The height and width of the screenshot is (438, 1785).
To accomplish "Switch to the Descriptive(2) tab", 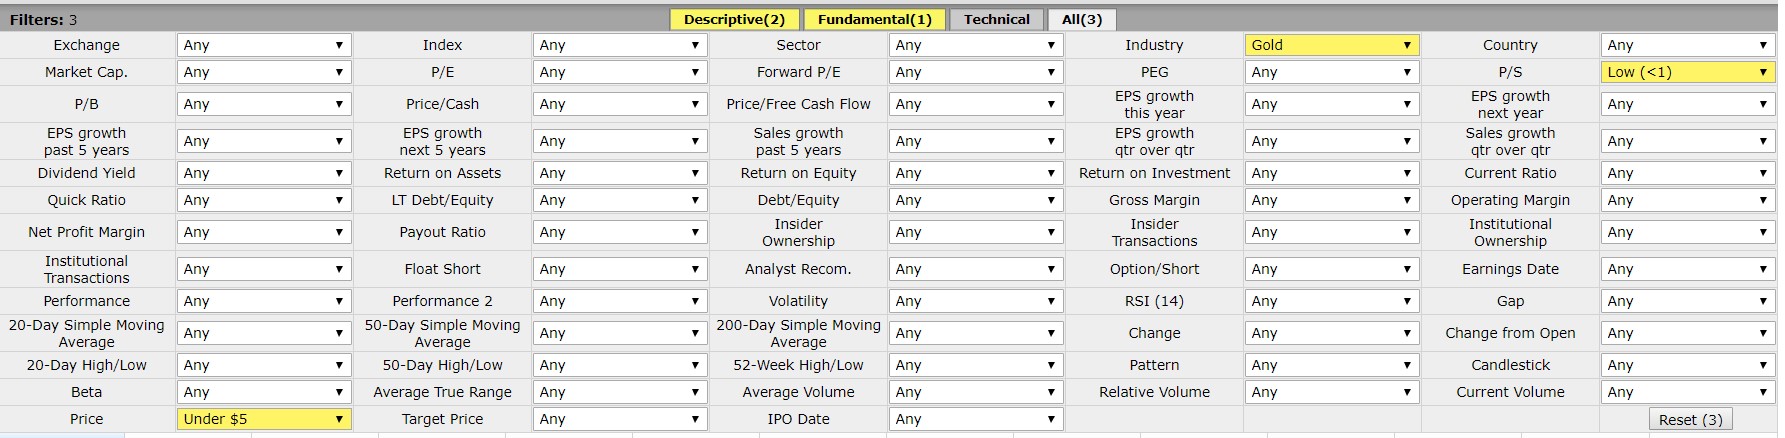I will tap(734, 19).
